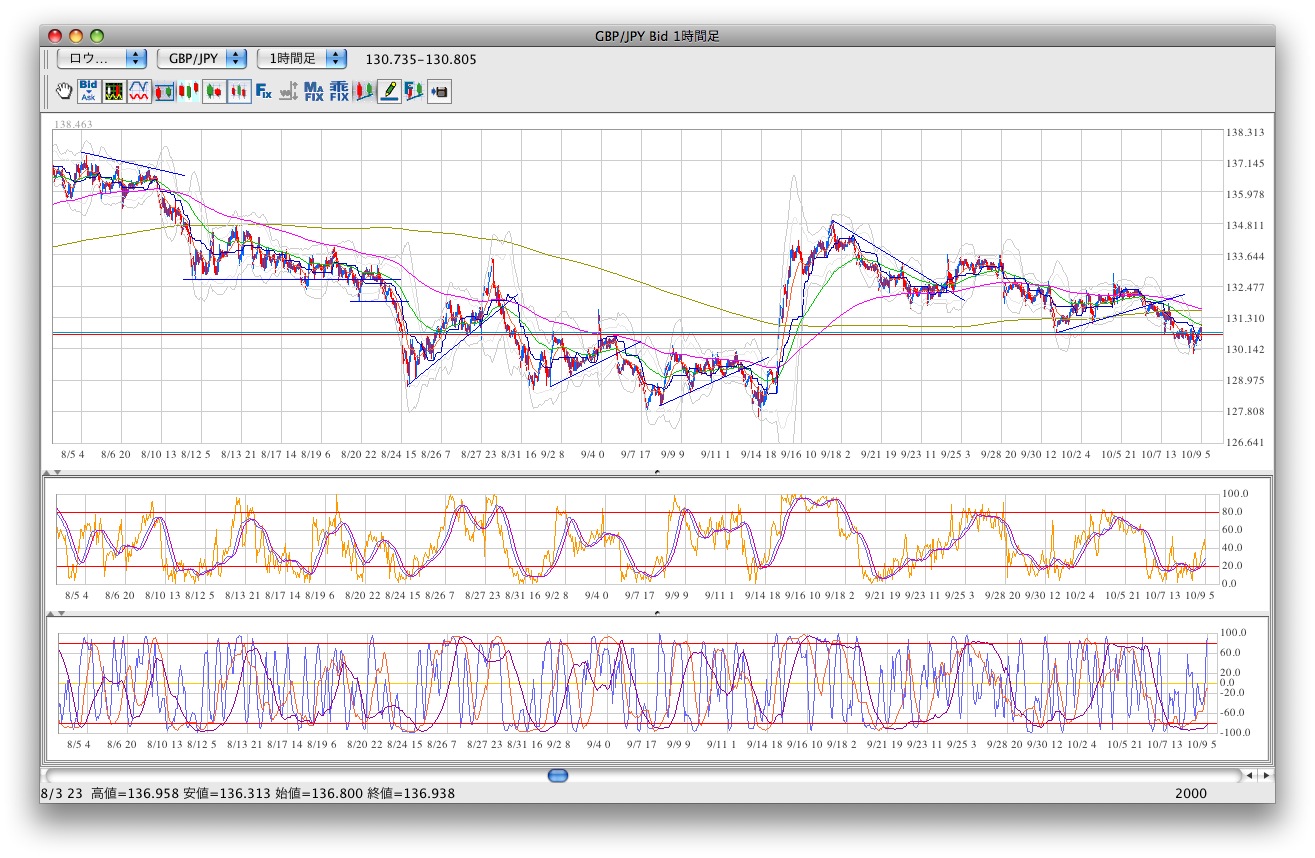1315x858 pixels.
Task: Click the -100.0 level label in the bottom pane
Action: (1236, 733)
